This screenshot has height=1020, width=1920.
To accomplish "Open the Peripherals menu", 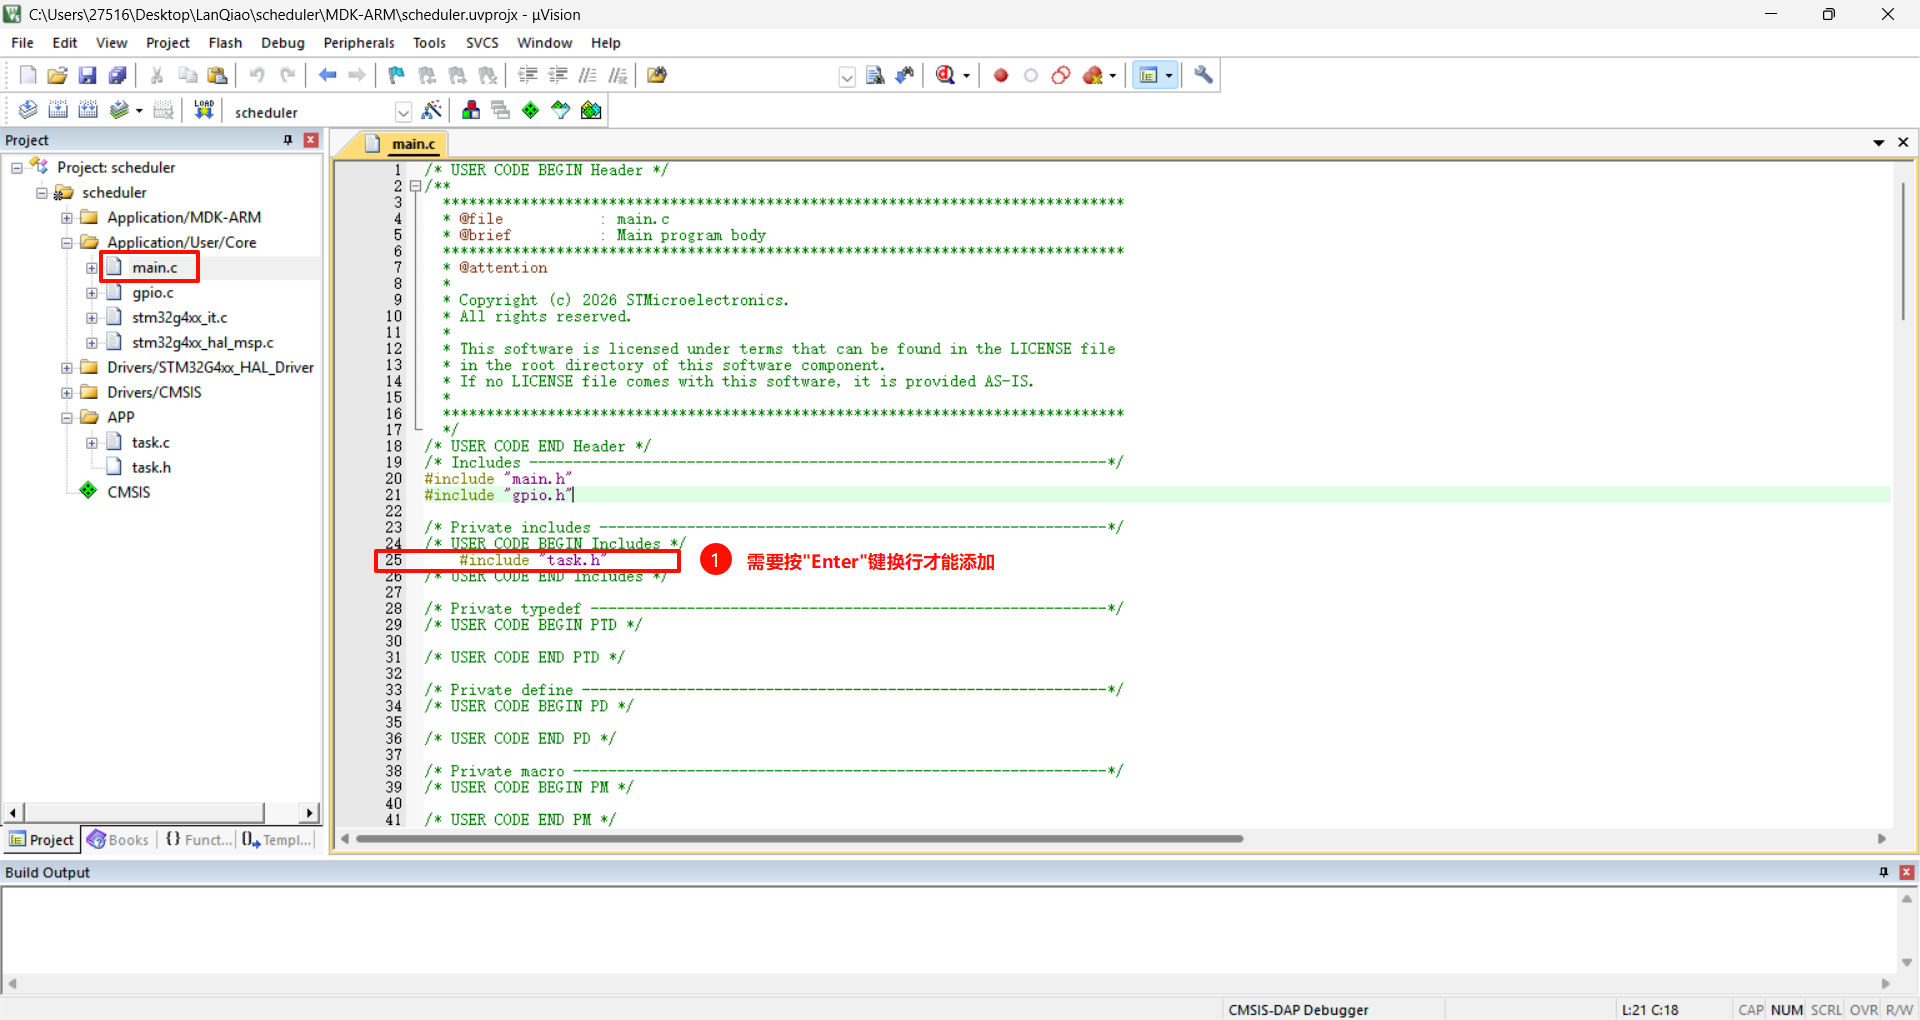I will pos(359,43).
